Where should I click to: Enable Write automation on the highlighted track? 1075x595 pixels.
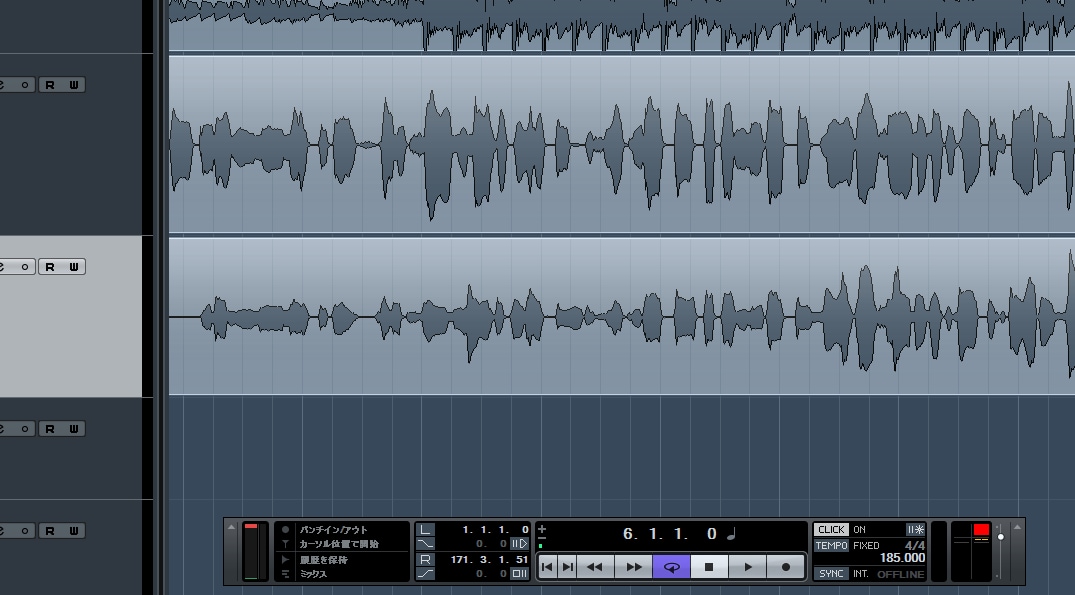(73, 267)
